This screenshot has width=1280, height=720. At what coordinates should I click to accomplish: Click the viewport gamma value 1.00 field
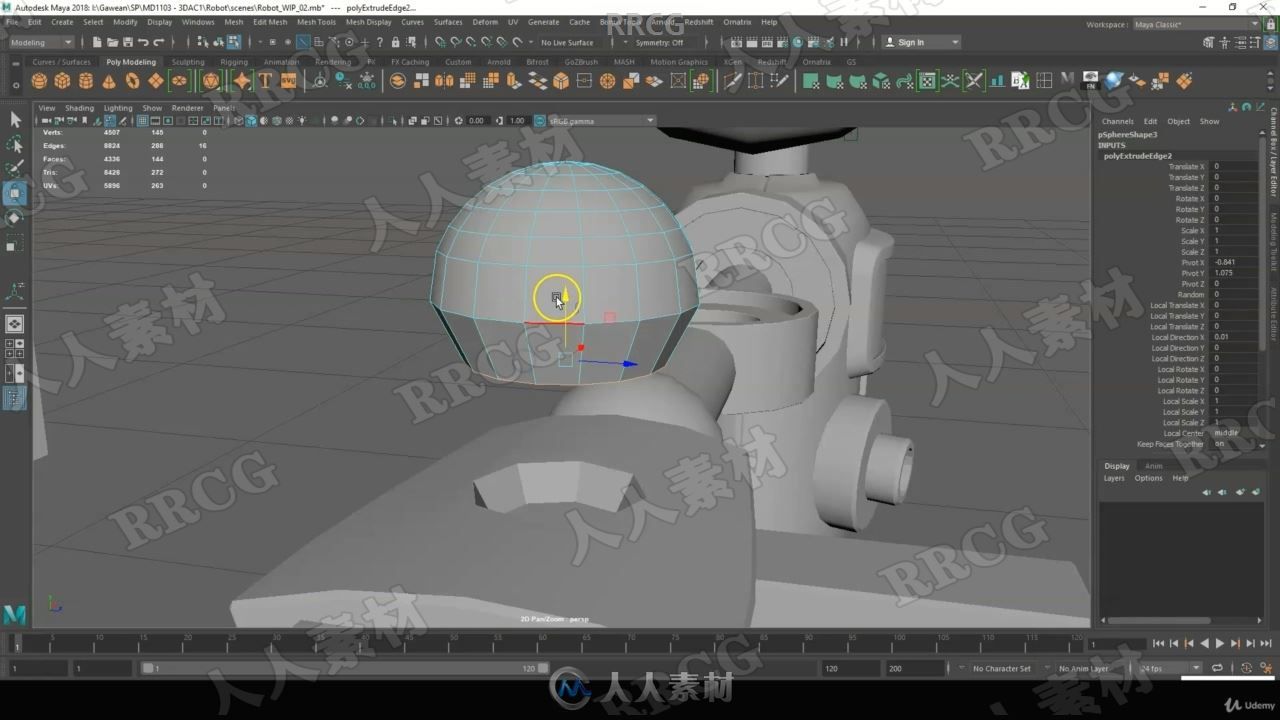[x=517, y=120]
